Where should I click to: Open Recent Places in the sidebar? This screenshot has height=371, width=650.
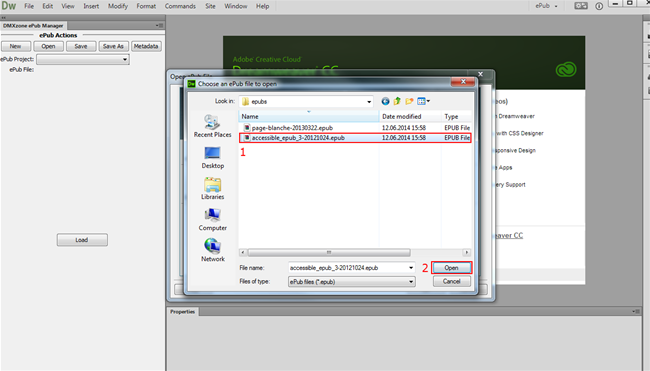point(212,126)
